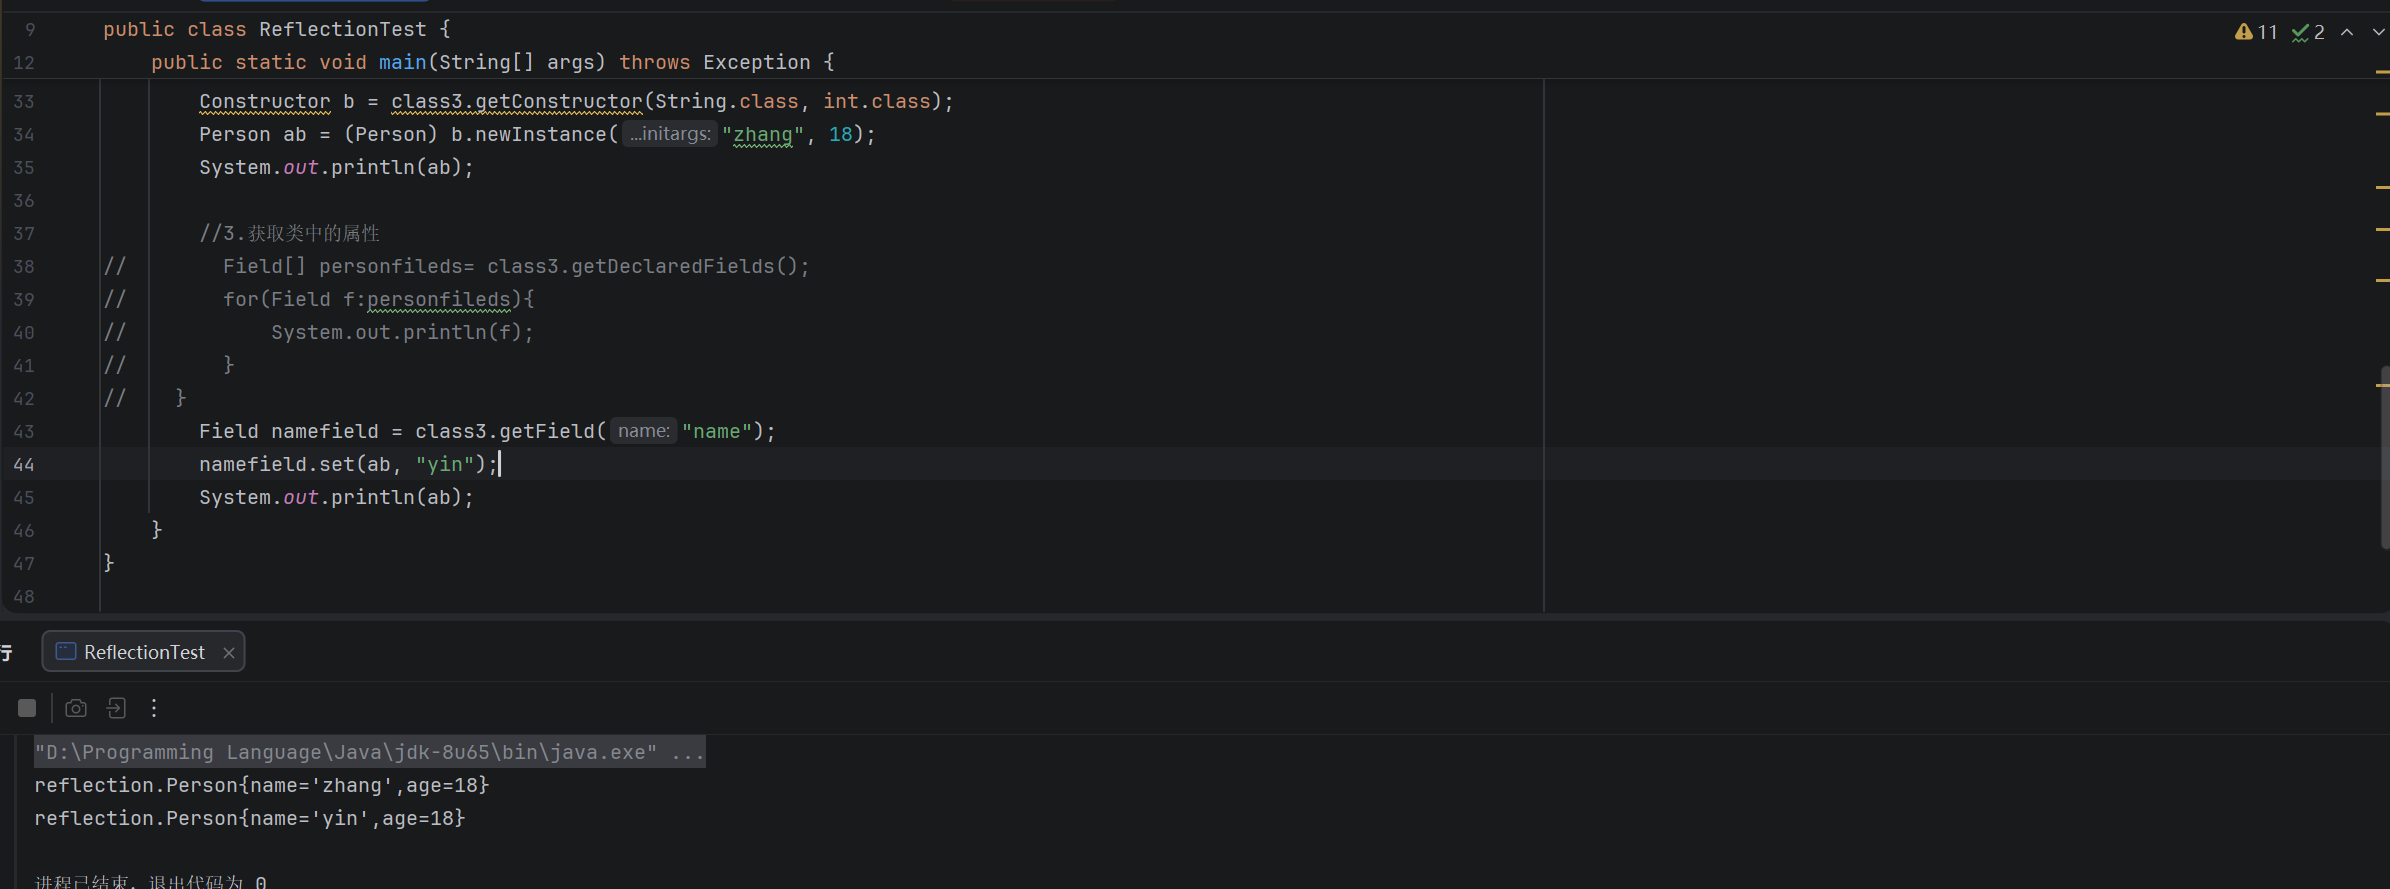Viewport: 2390px width, 889px height.
Task: Go to next highlighted error arrow
Action: (2378, 32)
